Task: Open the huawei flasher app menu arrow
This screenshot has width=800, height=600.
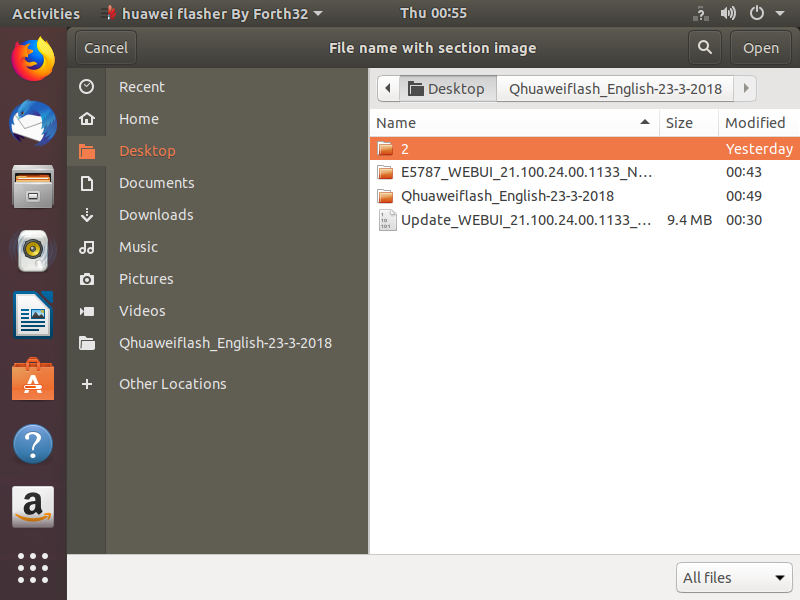Action: 318,13
